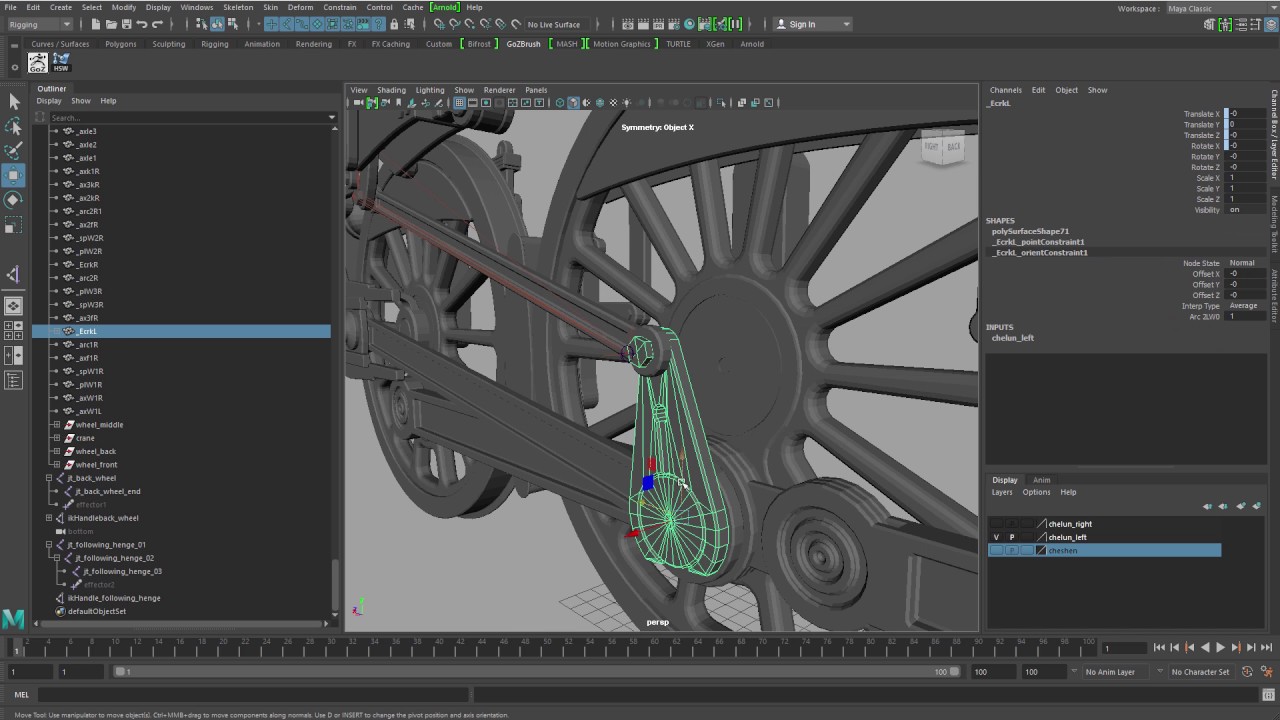Click the Maya logo home icon
Image resolution: width=1280 pixels, height=720 pixels.
click(x=13, y=619)
